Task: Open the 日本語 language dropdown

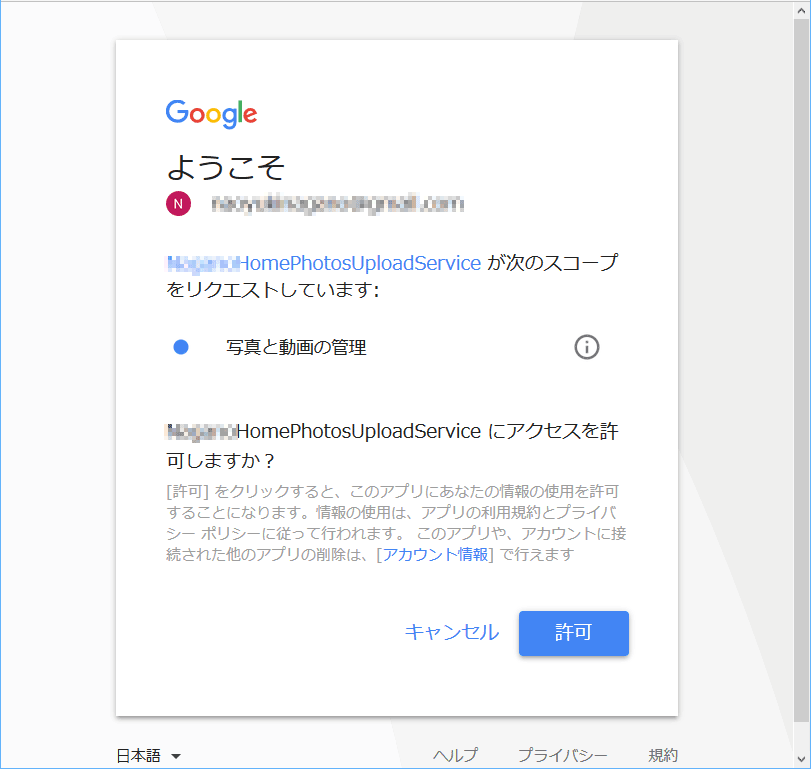Action: (x=148, y=756)
